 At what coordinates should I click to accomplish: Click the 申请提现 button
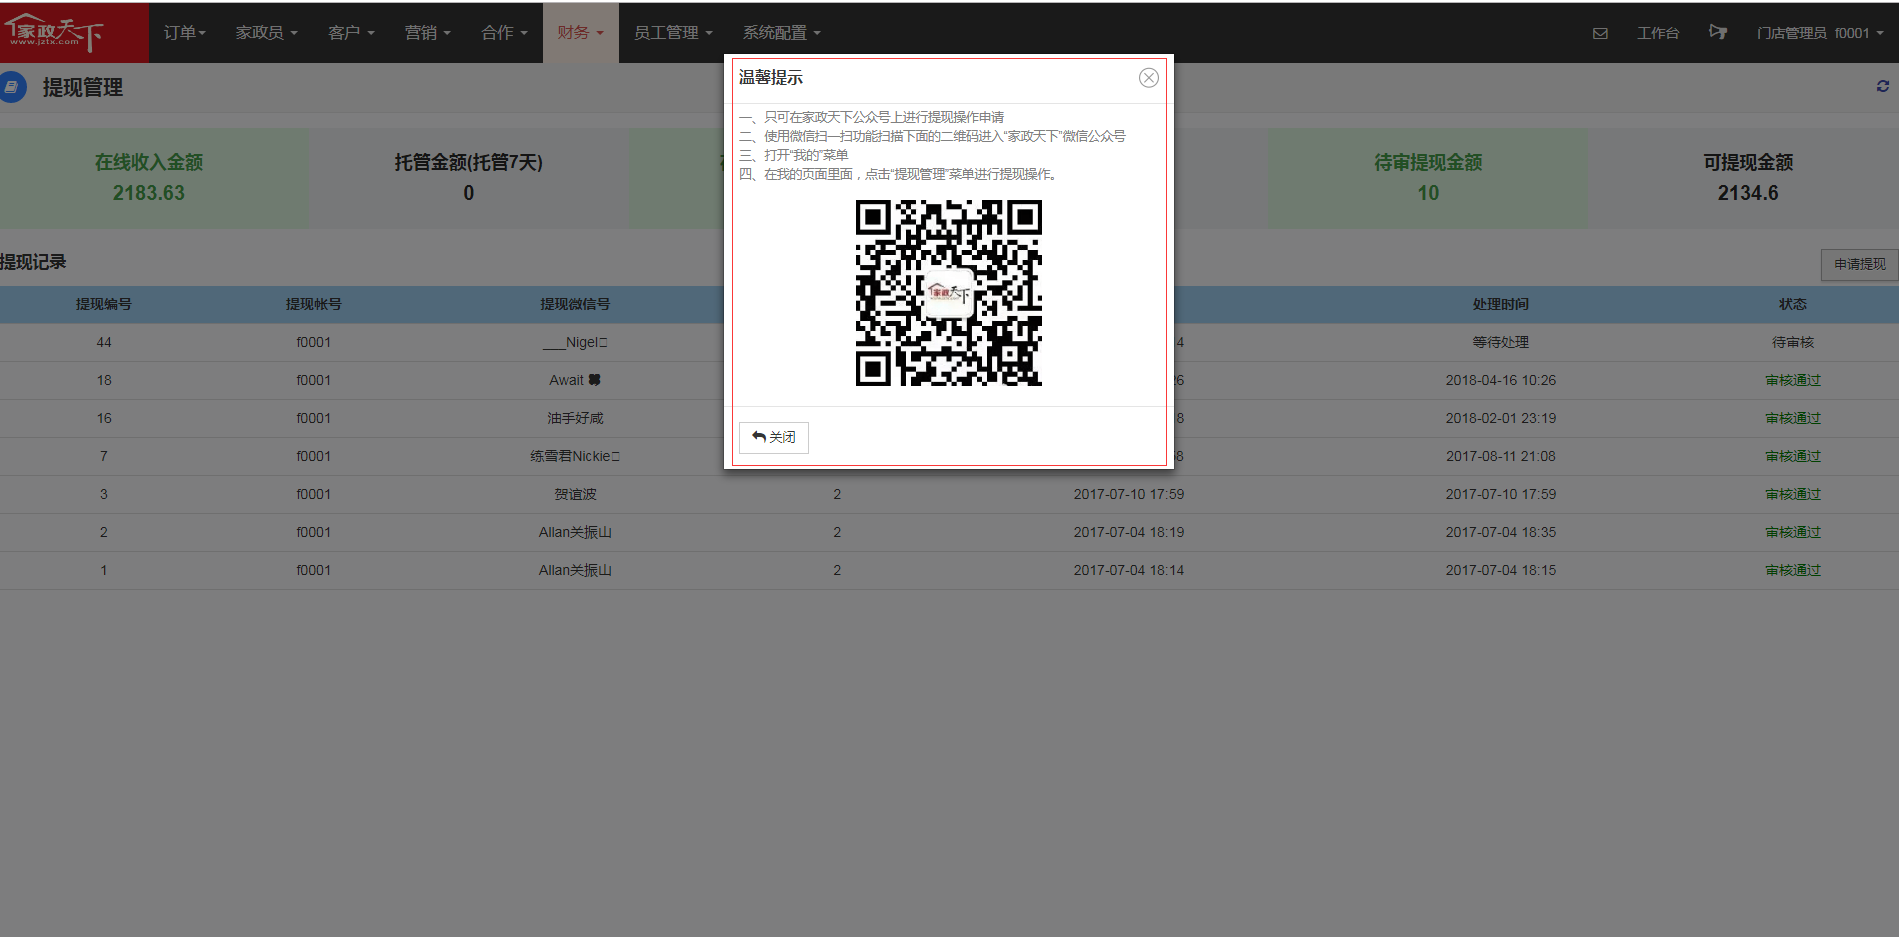[1859, 264]
